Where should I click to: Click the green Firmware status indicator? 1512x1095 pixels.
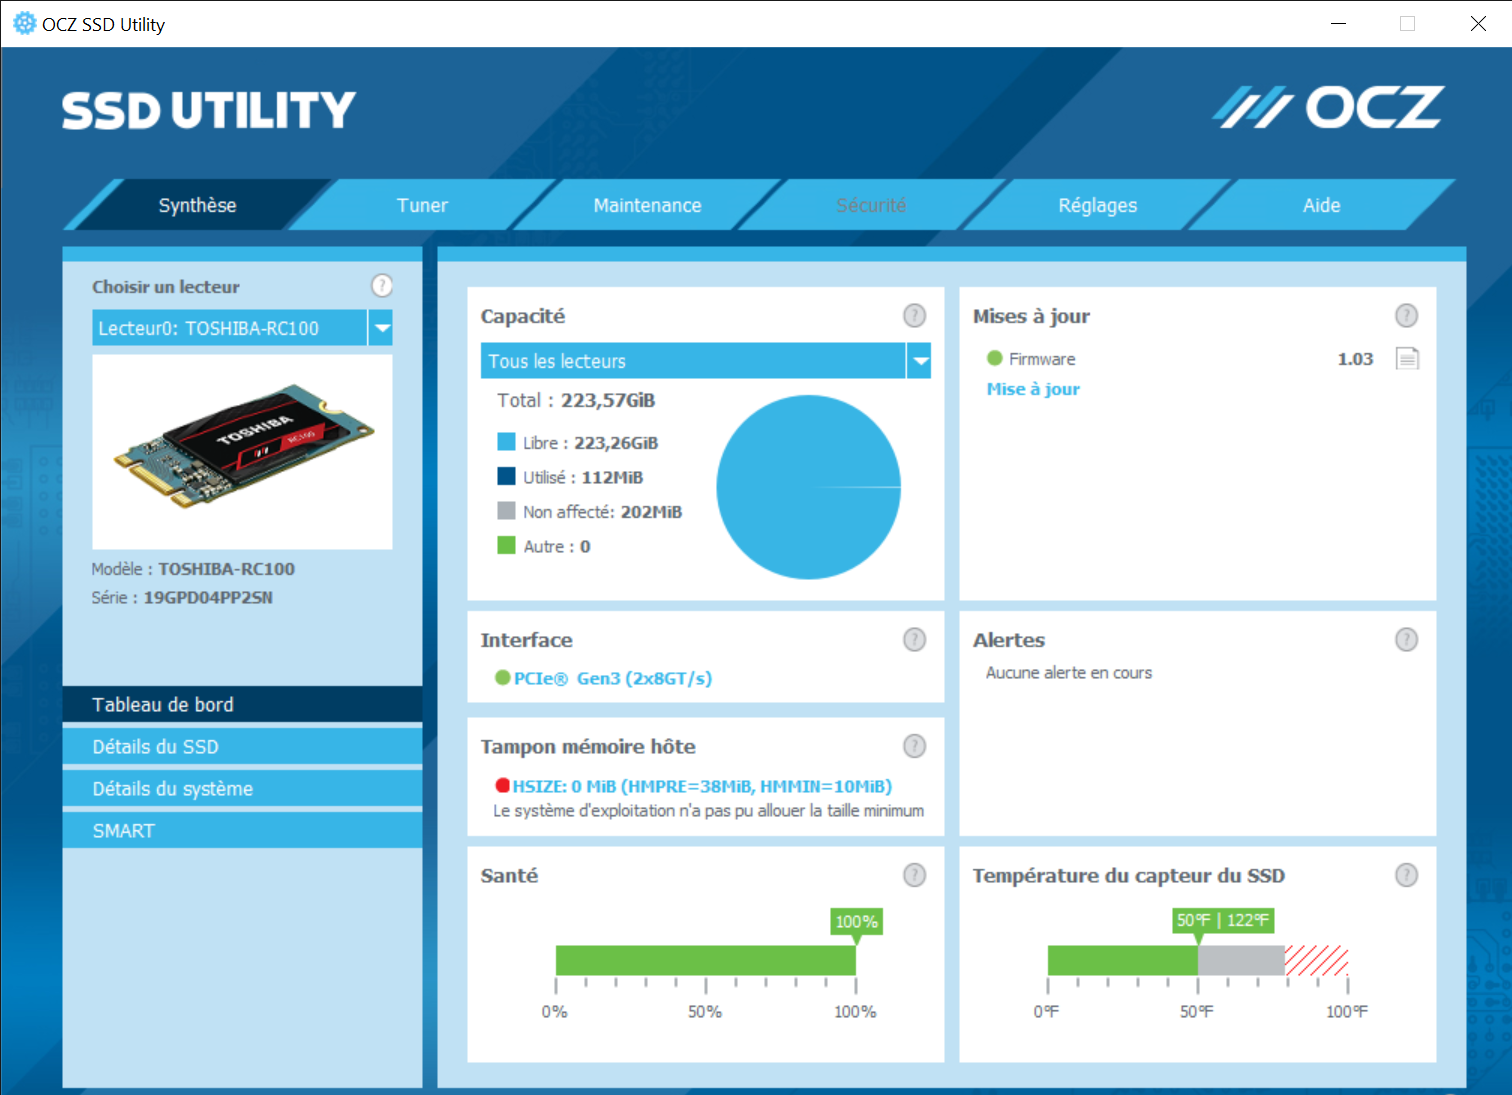[x=994, y=358]
